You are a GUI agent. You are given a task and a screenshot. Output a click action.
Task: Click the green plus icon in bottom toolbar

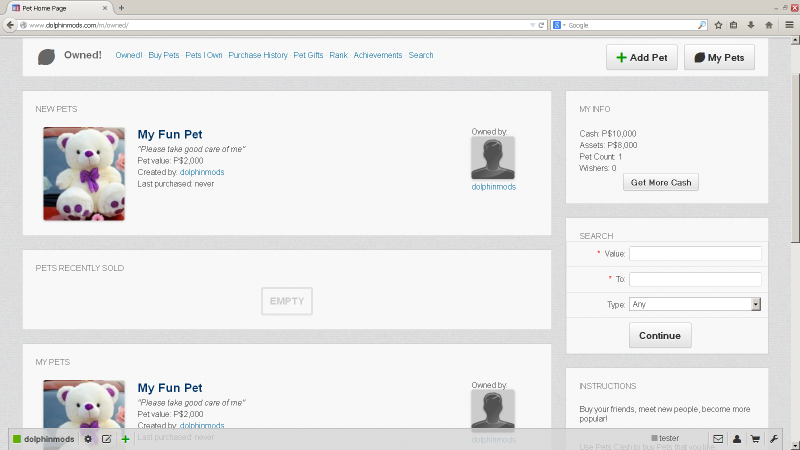[126, 439]
